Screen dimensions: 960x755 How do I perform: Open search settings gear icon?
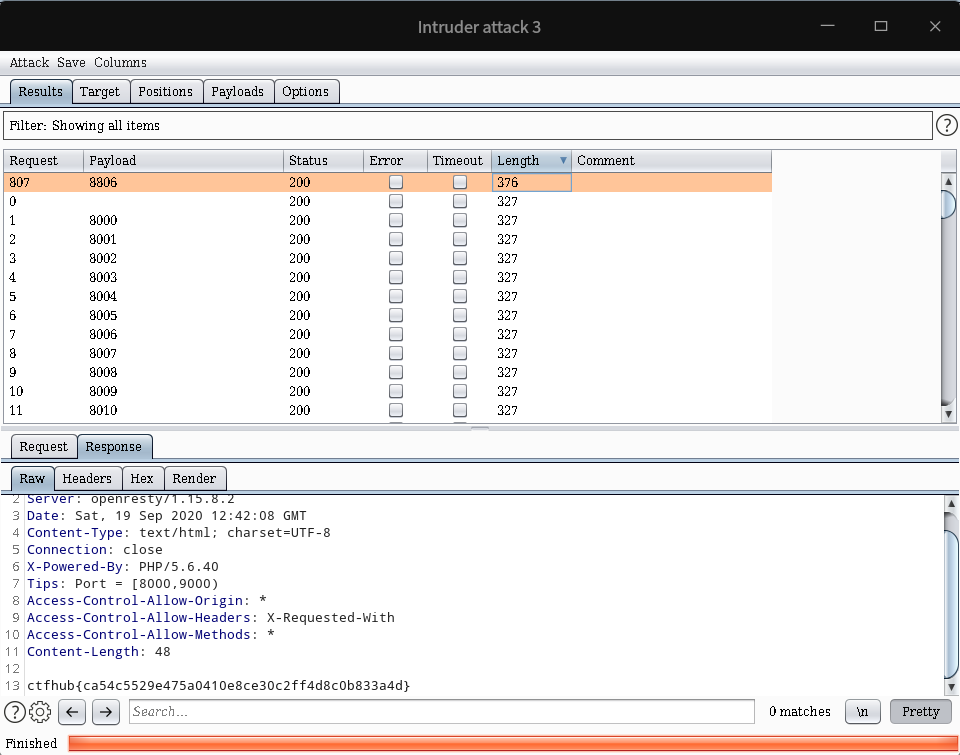coord(40,712)
